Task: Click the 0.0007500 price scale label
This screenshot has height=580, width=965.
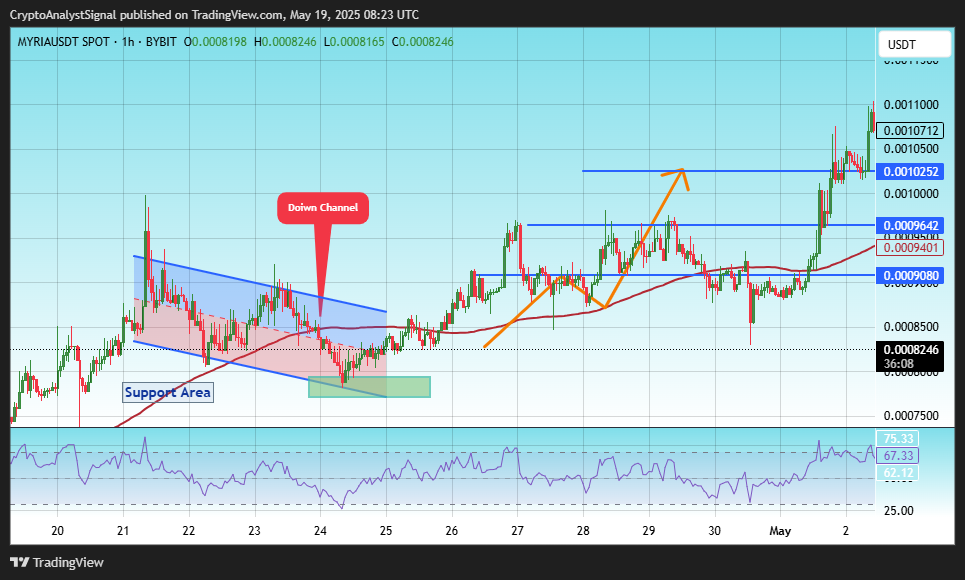Action: [x=911, y=416]
